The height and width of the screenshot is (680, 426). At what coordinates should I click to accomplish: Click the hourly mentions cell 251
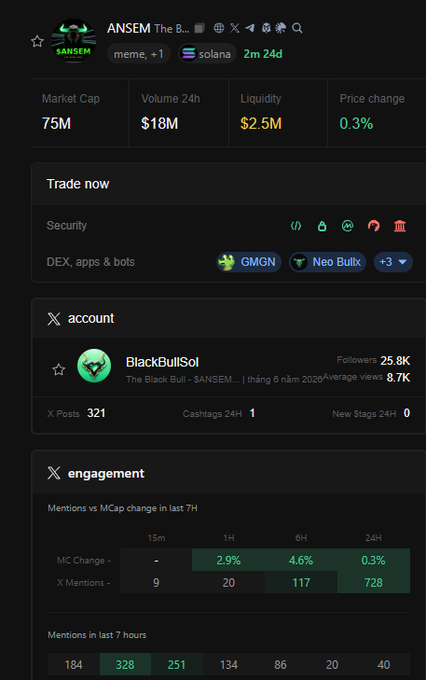[x=177, y=664]
